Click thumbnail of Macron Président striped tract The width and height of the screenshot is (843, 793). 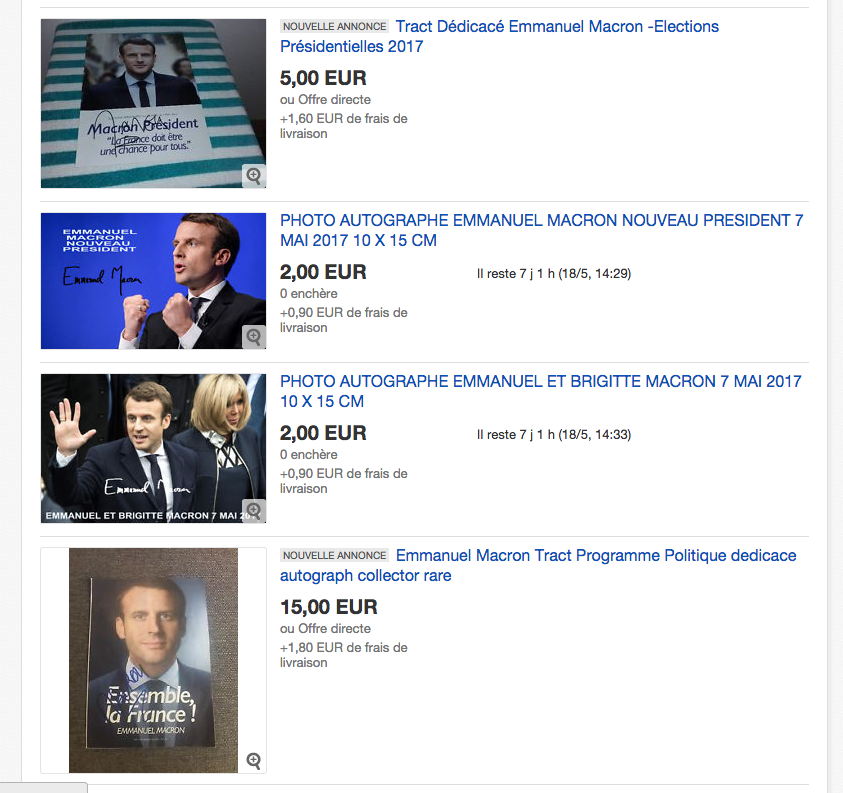click(x=153, y=103)
